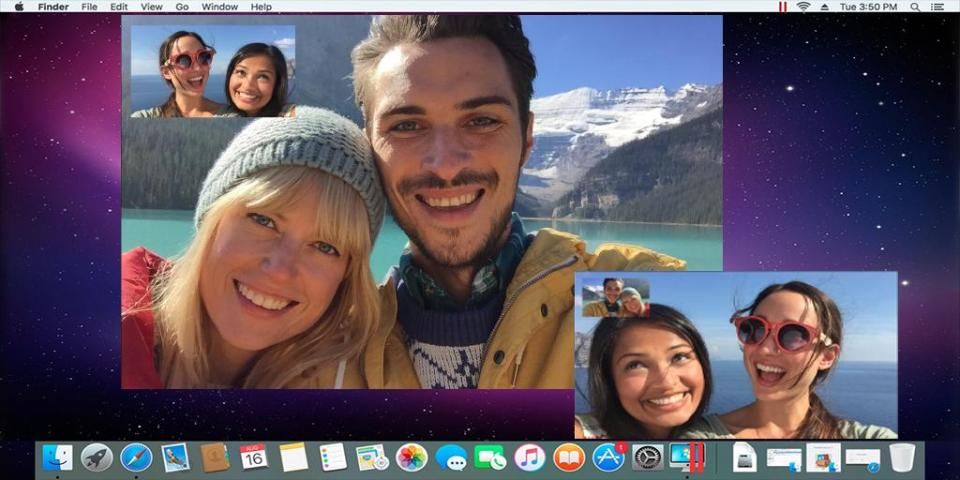Click the self-view thumbnail of two women

(213, 71)
